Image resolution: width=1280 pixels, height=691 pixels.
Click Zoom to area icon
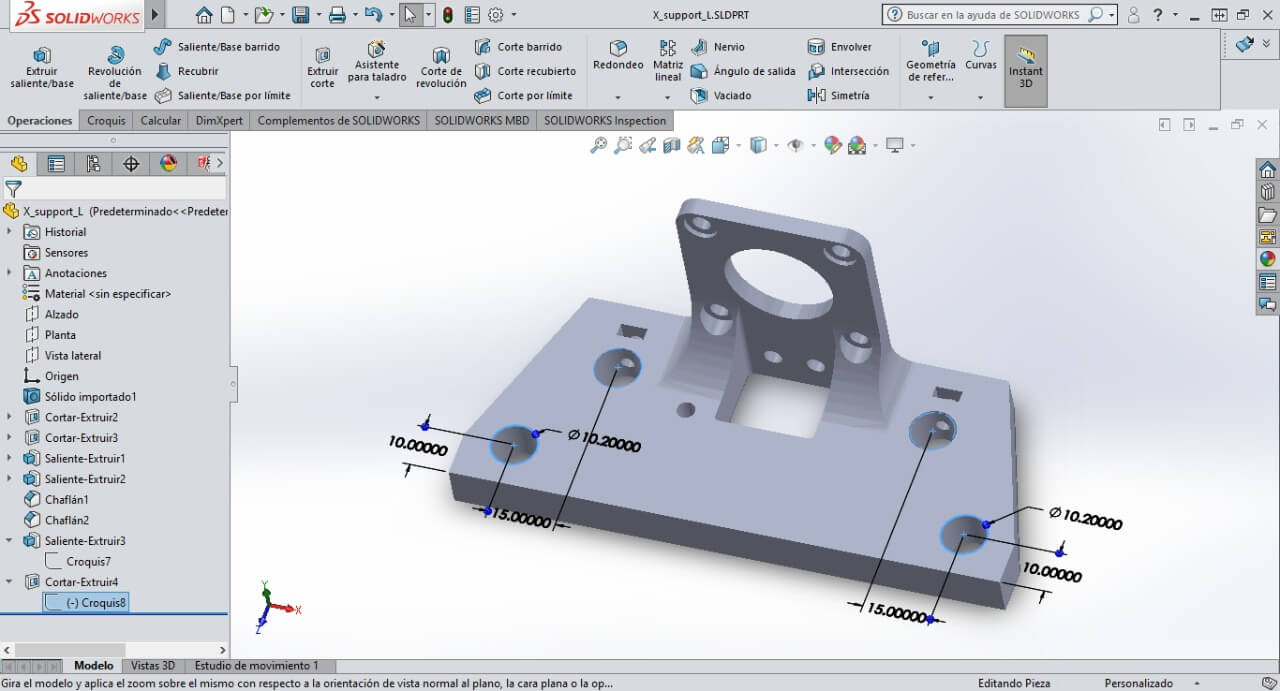(x=623, y=145)
